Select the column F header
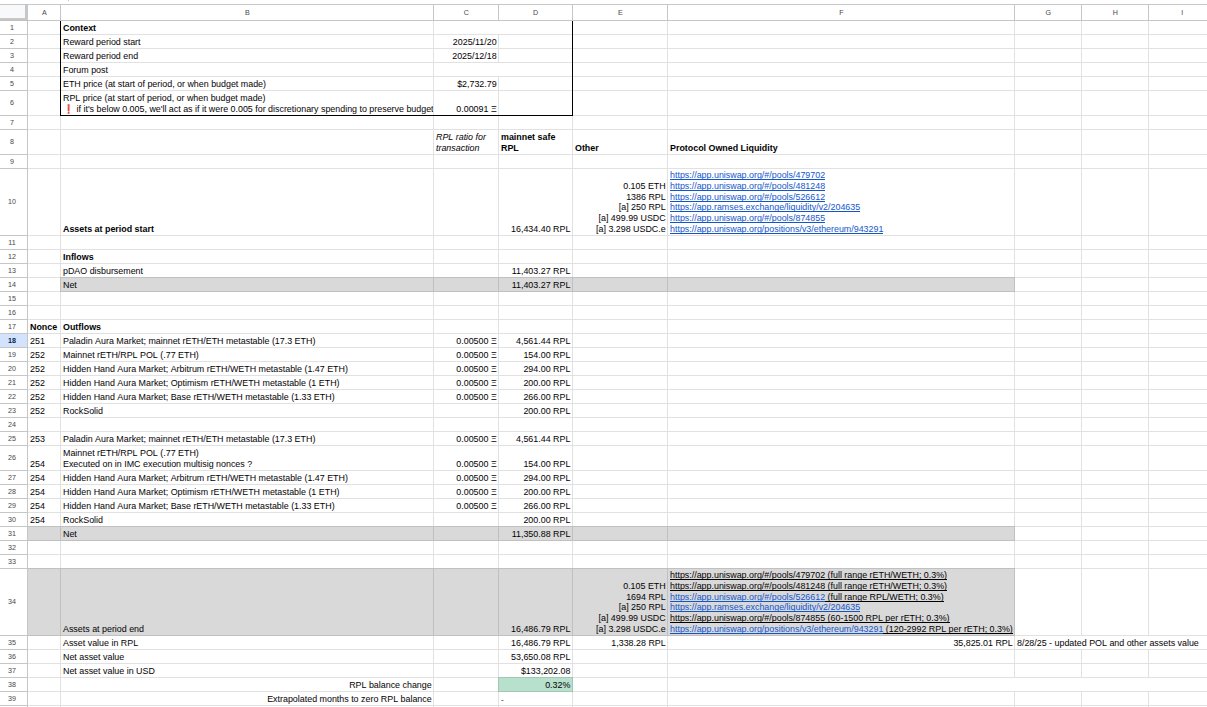 click(x=840, y=12)
